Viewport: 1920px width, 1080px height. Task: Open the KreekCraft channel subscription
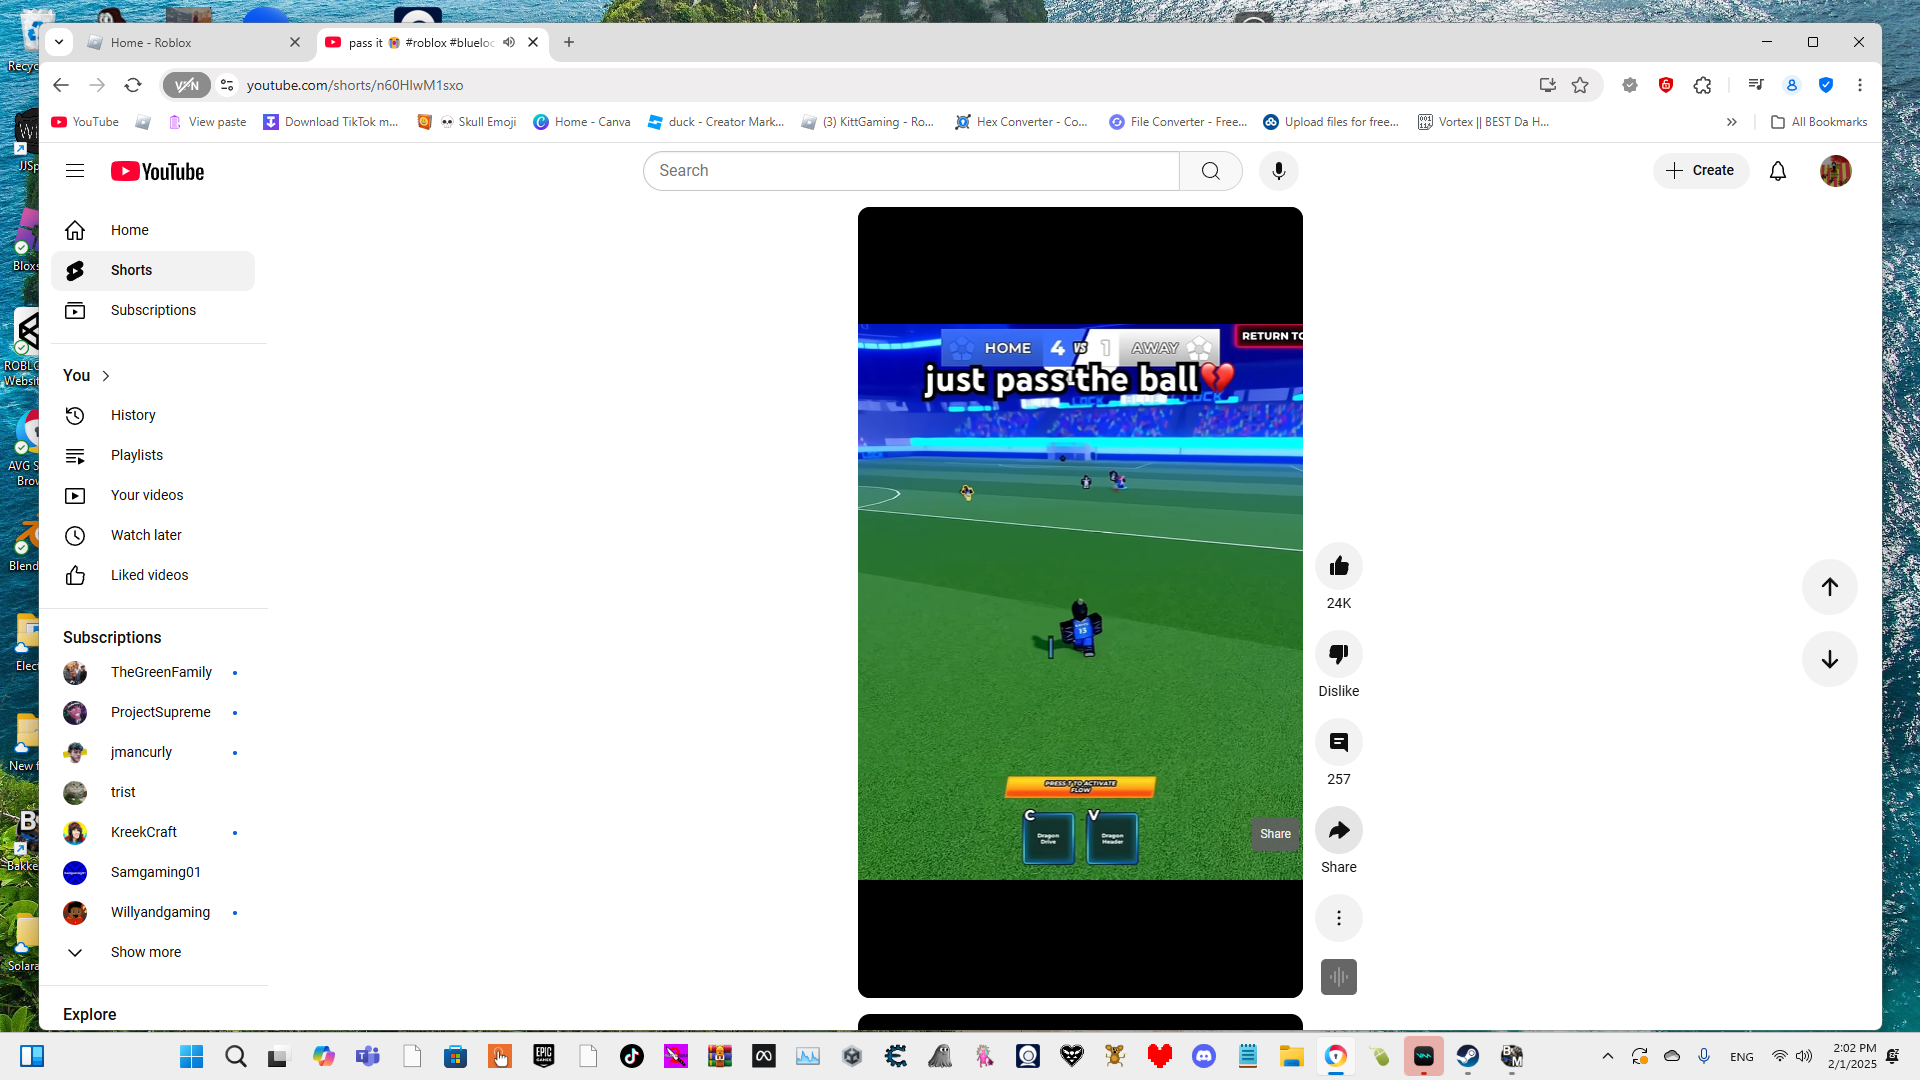coord(144,832)
